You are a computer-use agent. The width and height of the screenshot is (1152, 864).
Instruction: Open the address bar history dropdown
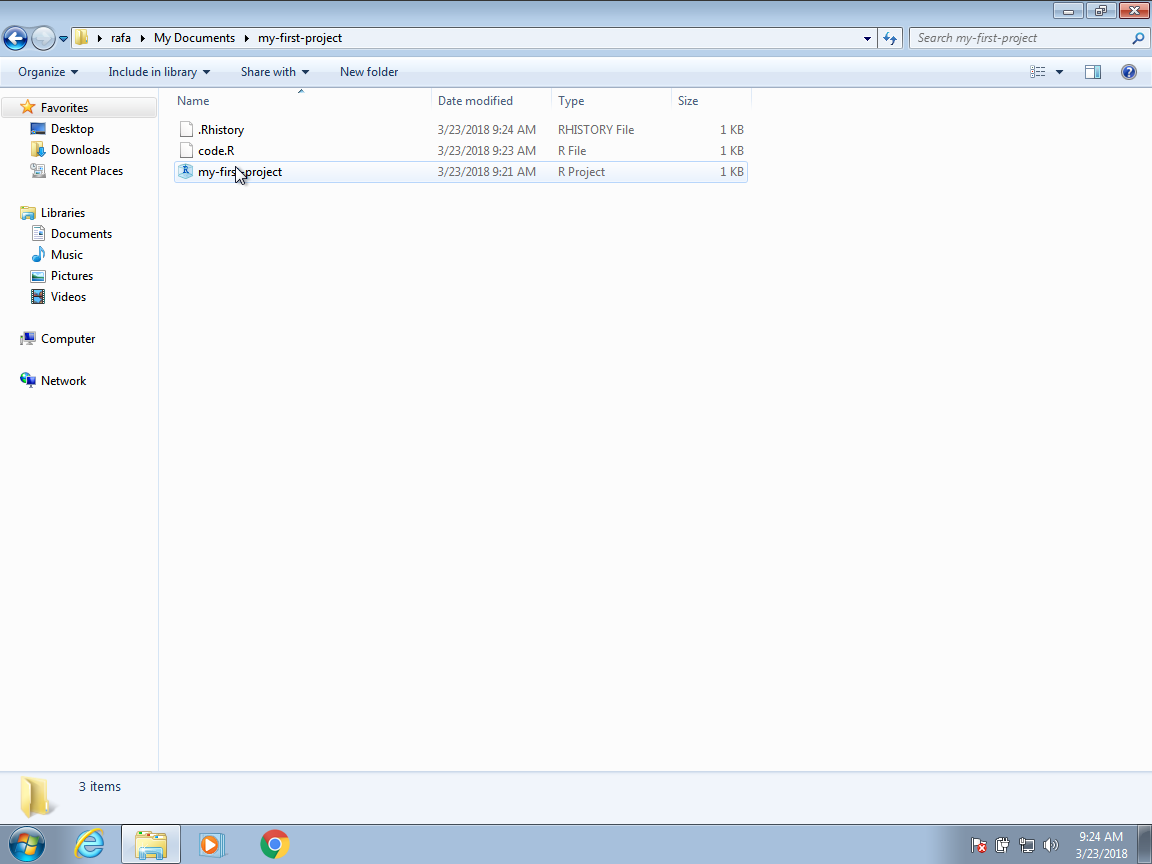point(867,38)
